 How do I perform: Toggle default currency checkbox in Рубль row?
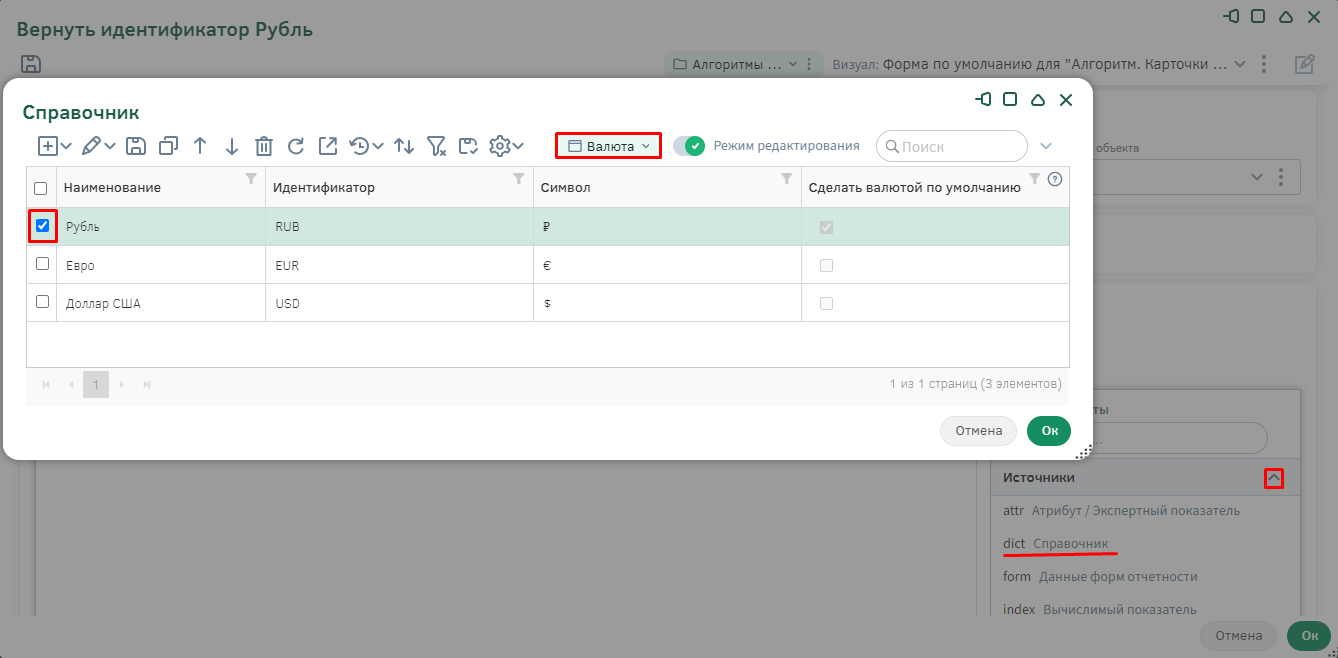click(x=826, y=227)
